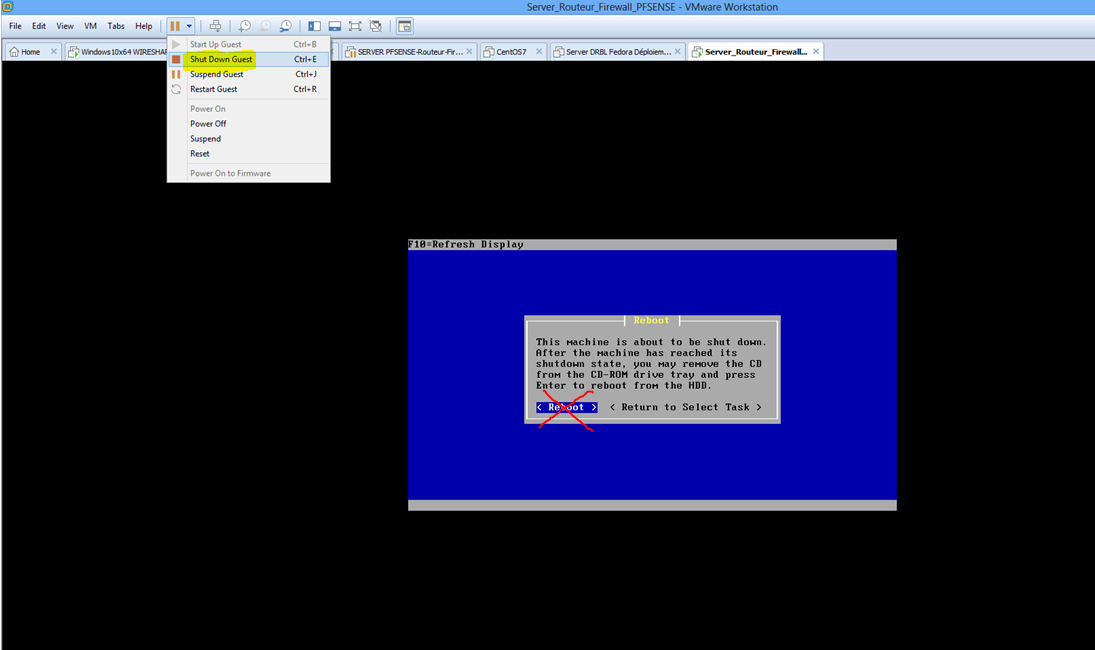Image resolution: width=1095 pixels, height=650 pixels.
Task: Toggle the library sidebar panel icon
Action: (314, 26)
